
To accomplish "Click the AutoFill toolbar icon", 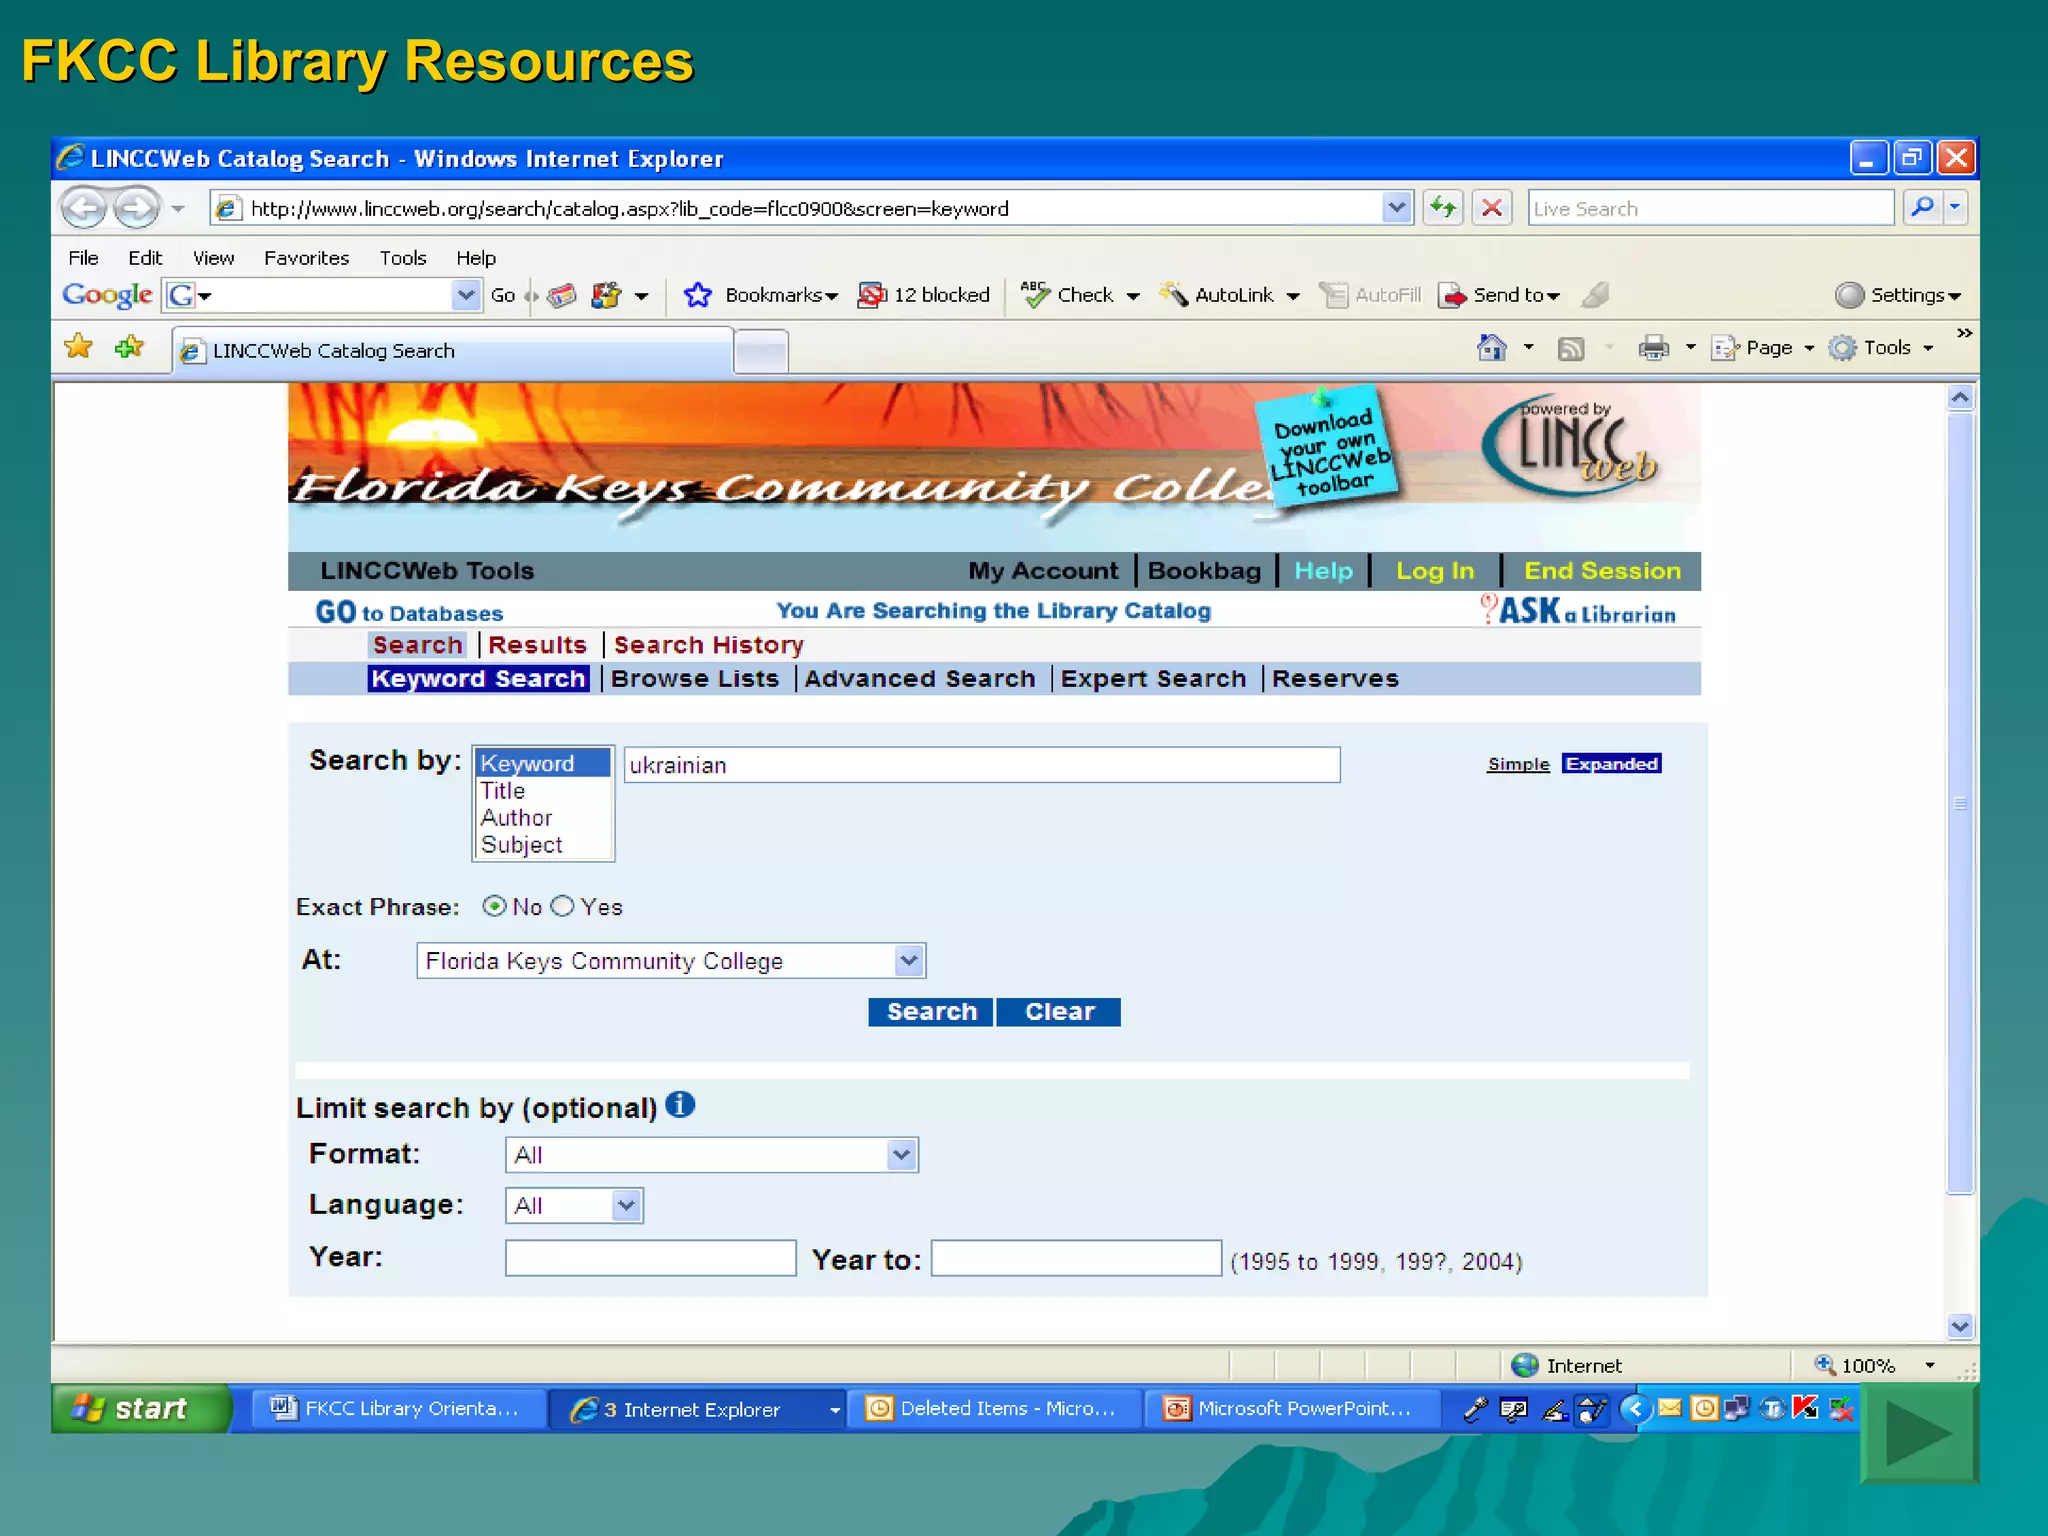I will coord(1333,295).
